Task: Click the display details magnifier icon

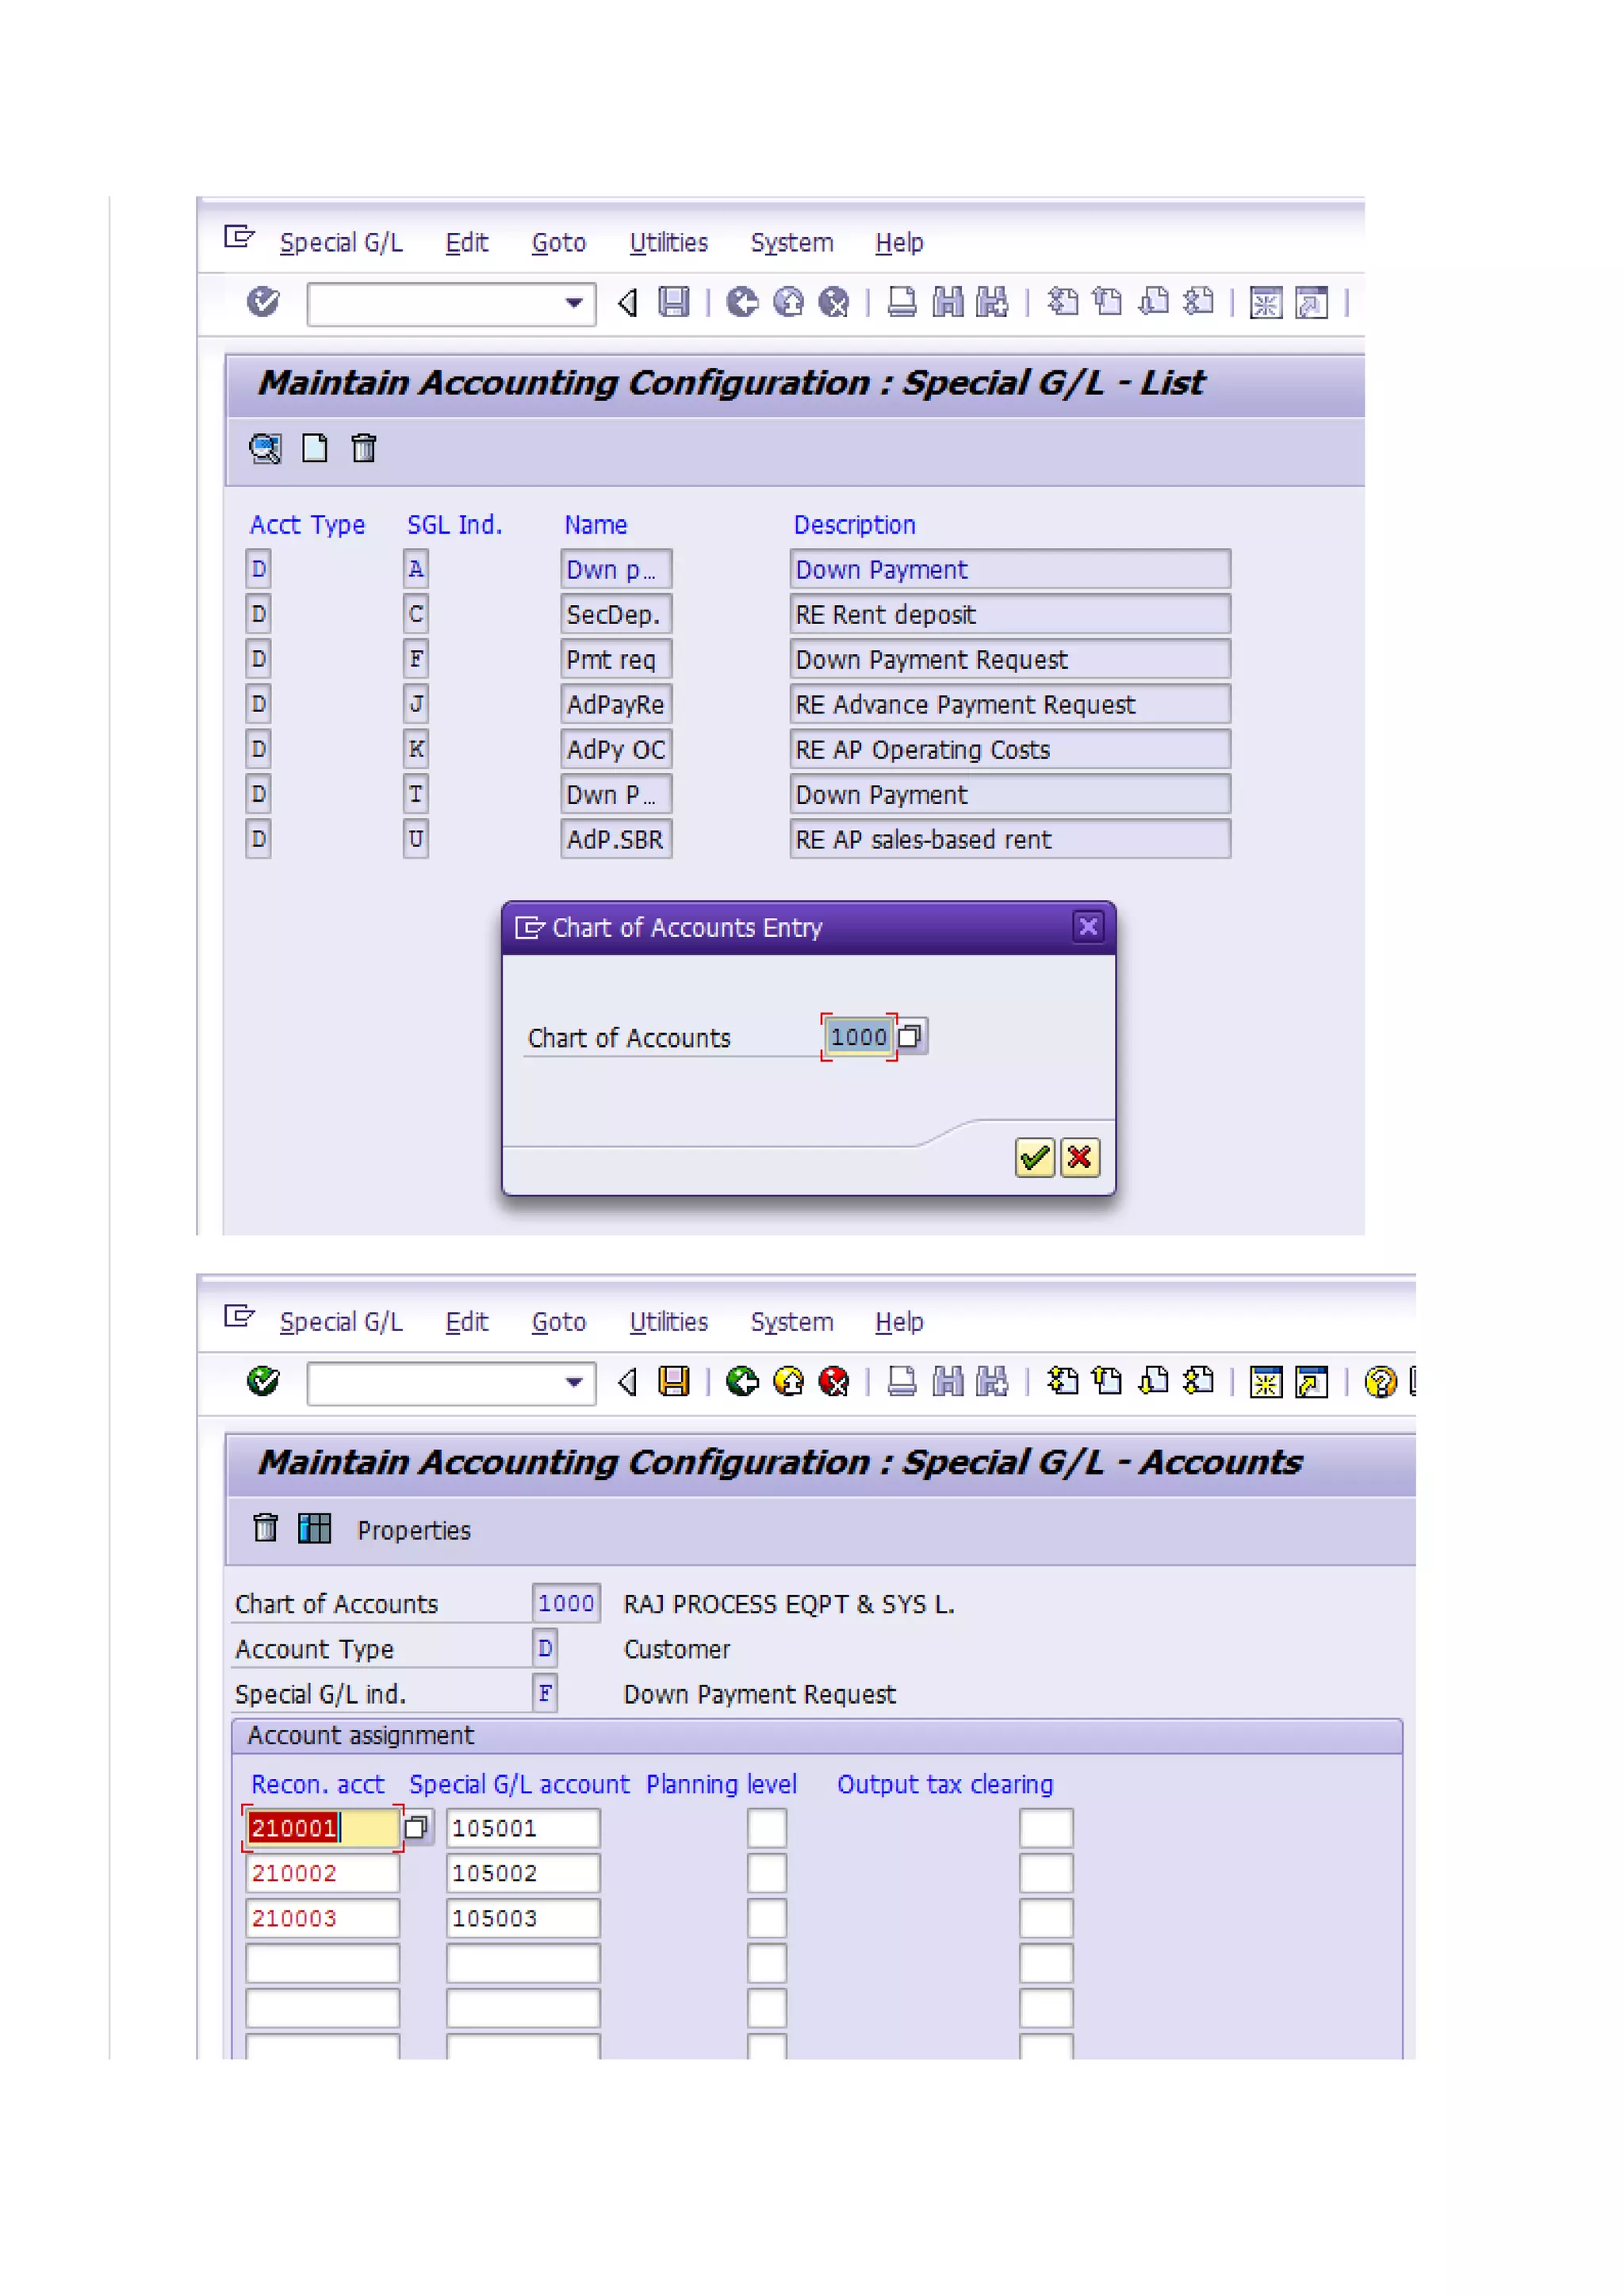Action: (265, 448)
